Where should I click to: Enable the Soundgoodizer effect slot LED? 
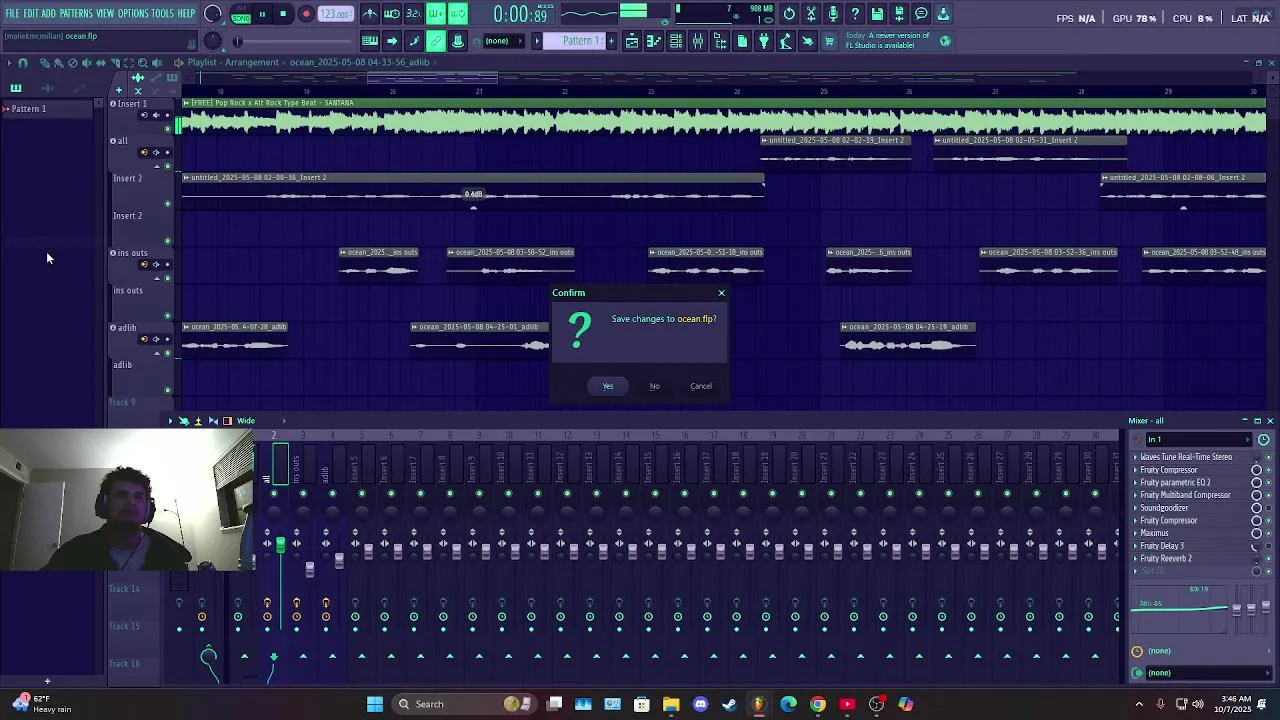pyautogui.click(x=1267, y=508)
